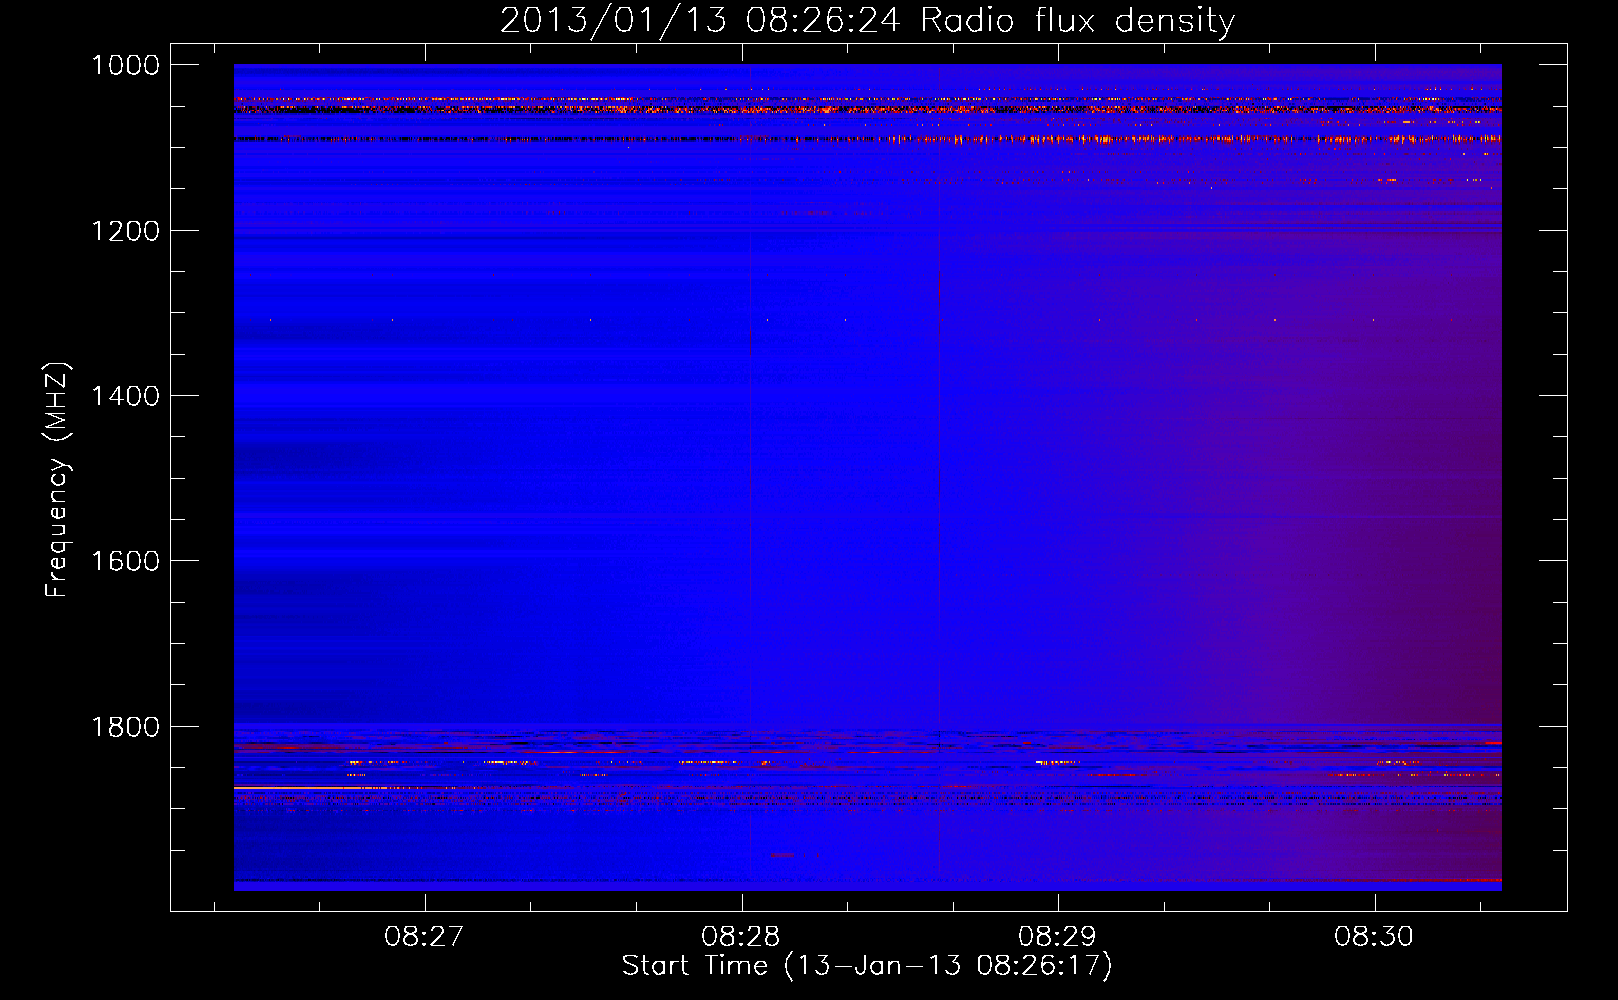Click the 08:30 time tick label
1618x1000 pixels.
1374,936
